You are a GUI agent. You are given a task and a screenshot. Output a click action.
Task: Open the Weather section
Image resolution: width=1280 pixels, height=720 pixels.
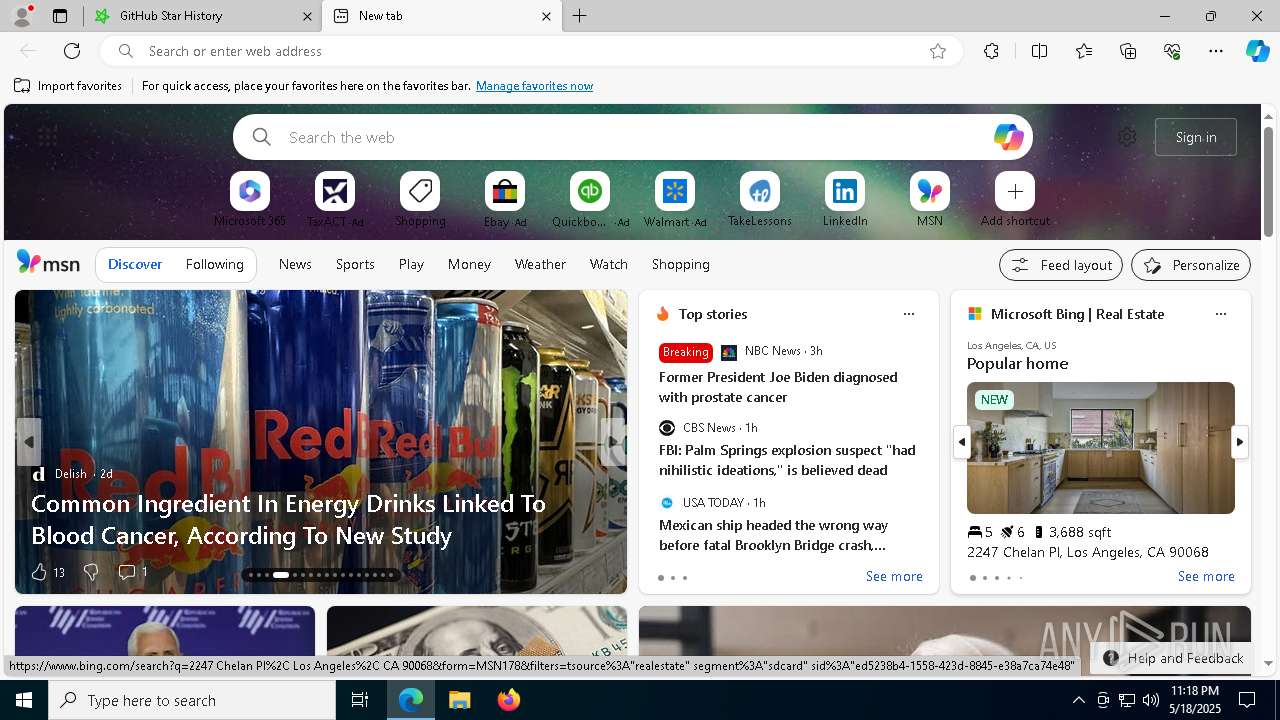coord(540,264)
